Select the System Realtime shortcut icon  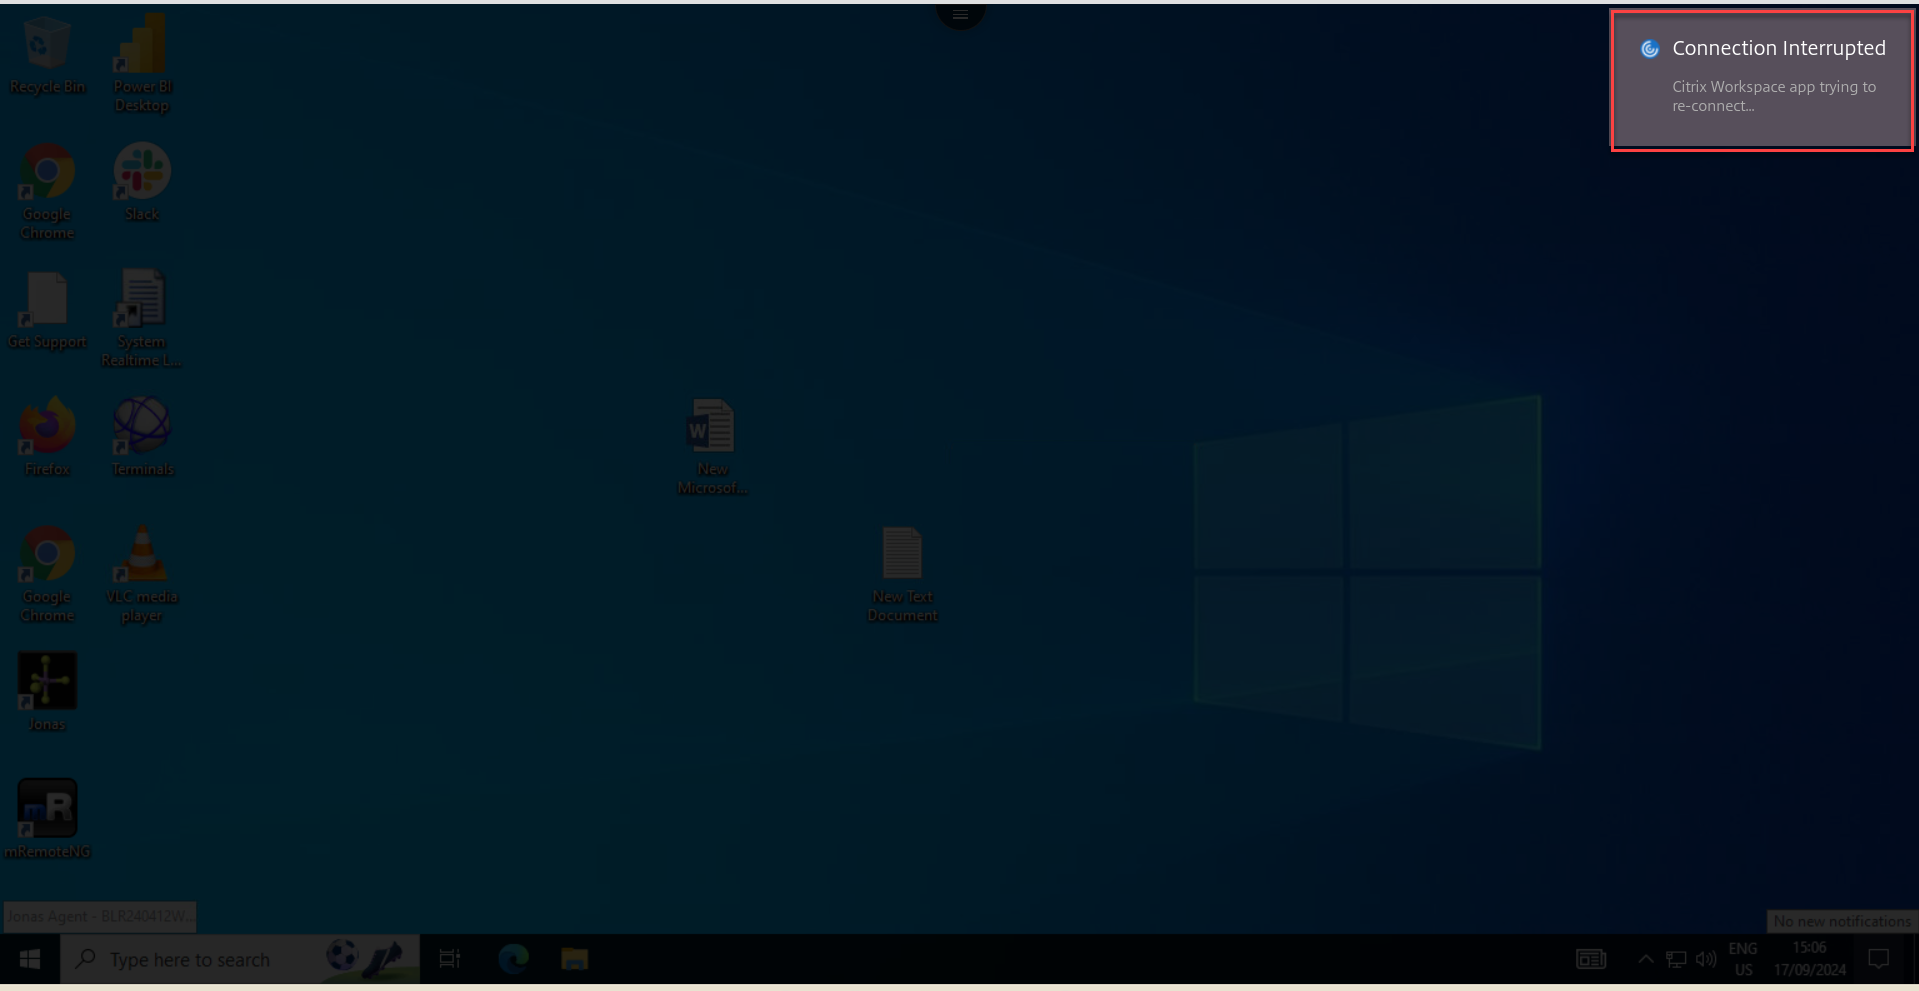click(142, 318)
